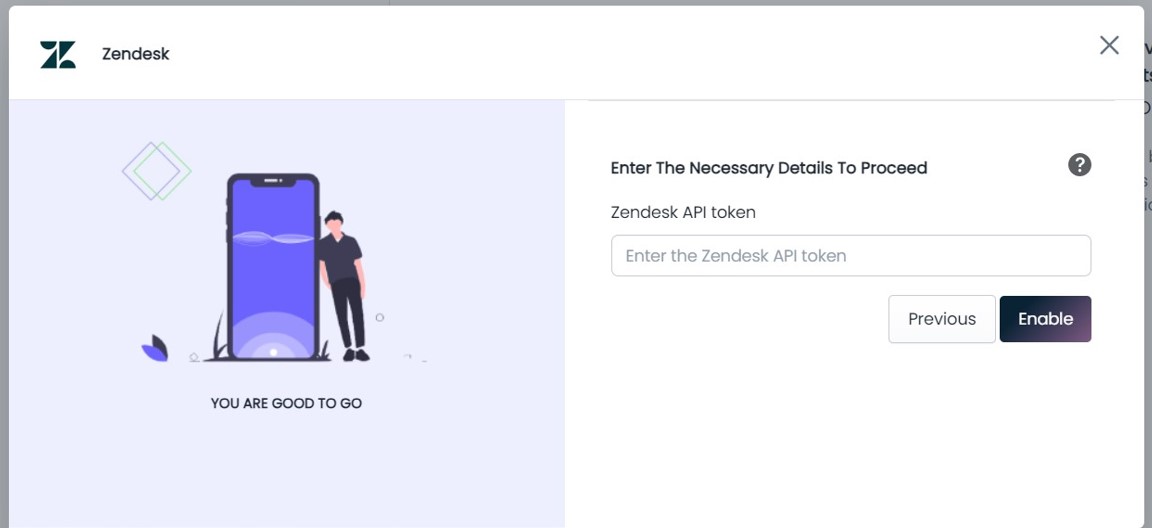Click the dimmed background right of dialog
Image resolution: width=1152 pixels, height=528 pixels.
pos(1148,294)
